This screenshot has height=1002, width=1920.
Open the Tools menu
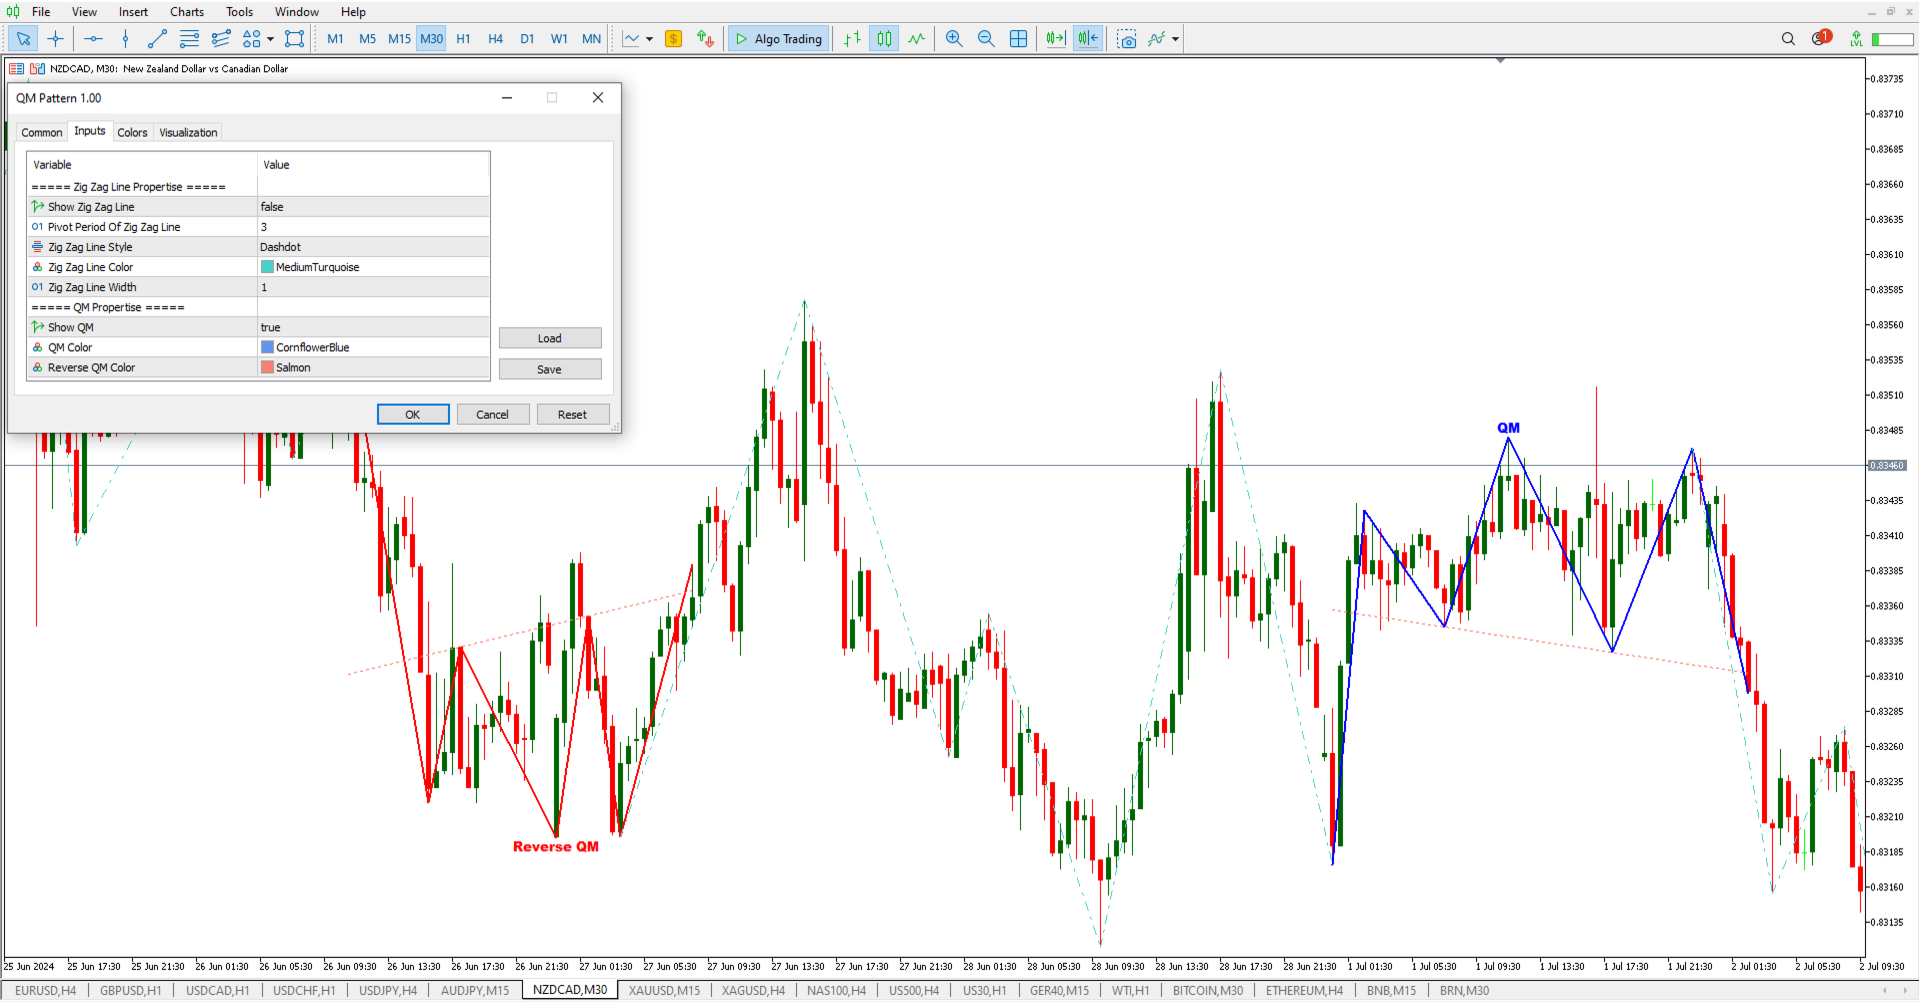click(239, 12)
